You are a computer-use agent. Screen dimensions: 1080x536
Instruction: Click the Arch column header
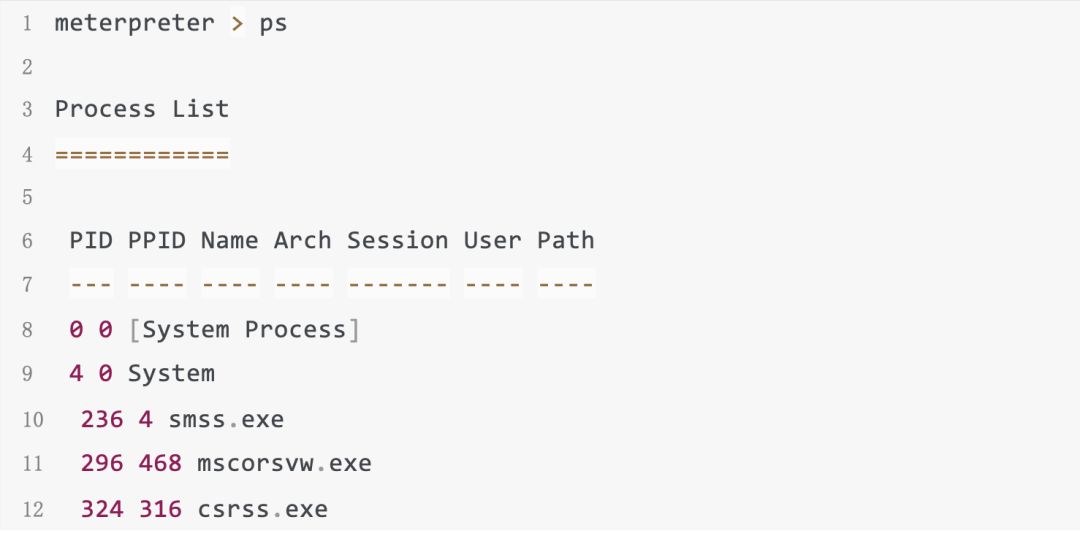coord(302,241)
